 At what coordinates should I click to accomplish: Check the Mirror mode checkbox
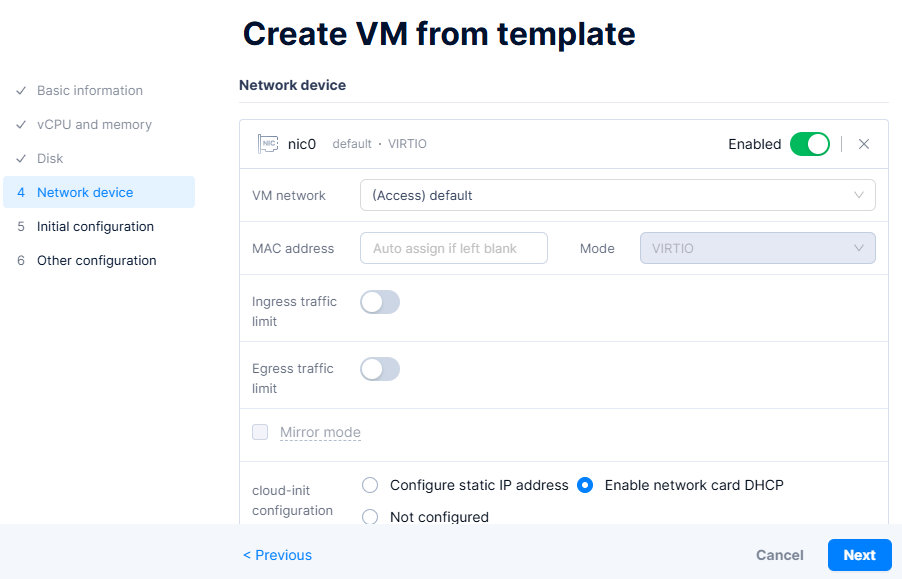click(260, 432)
